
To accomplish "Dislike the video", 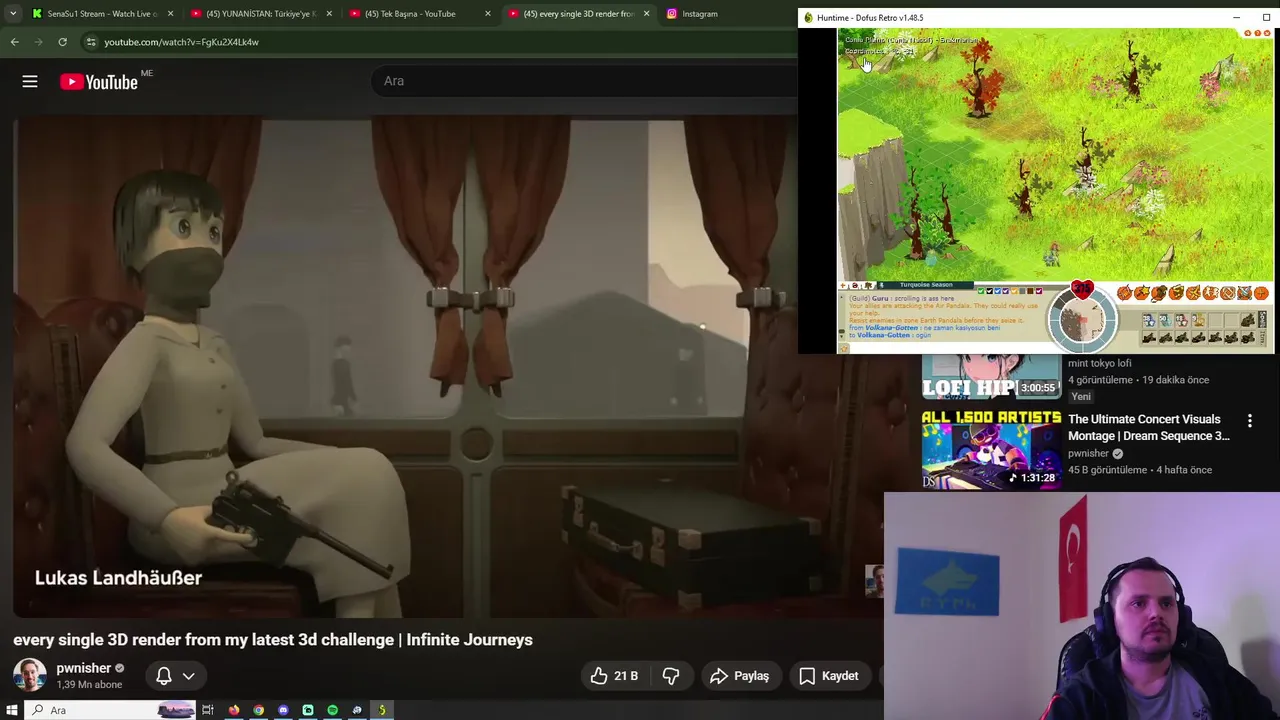I will 671,676.
